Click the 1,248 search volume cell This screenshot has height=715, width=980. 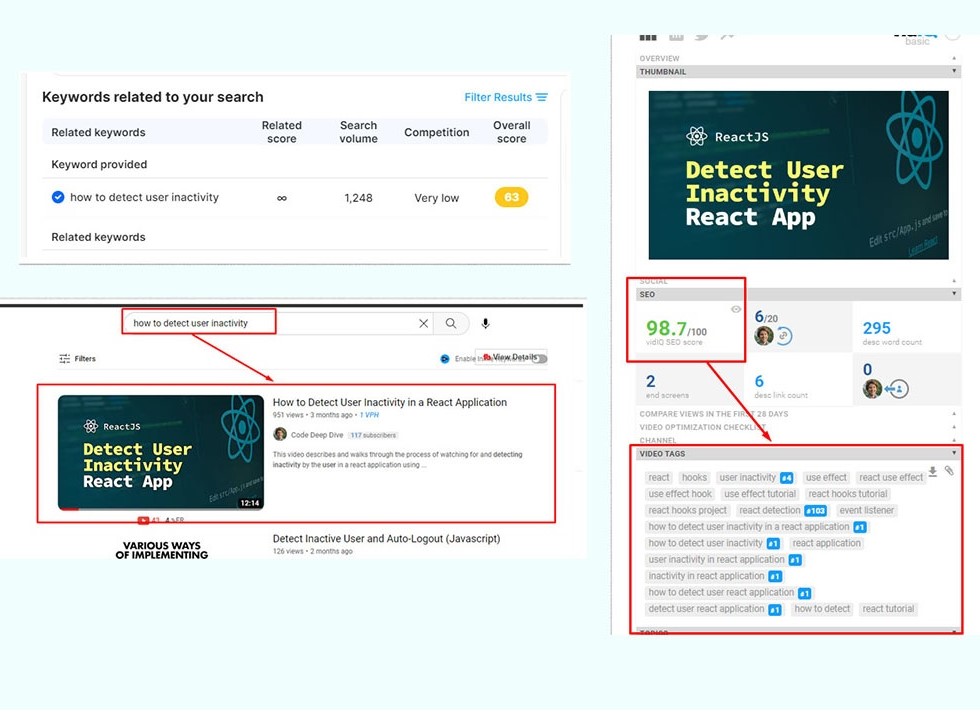(x=358, y=198)
